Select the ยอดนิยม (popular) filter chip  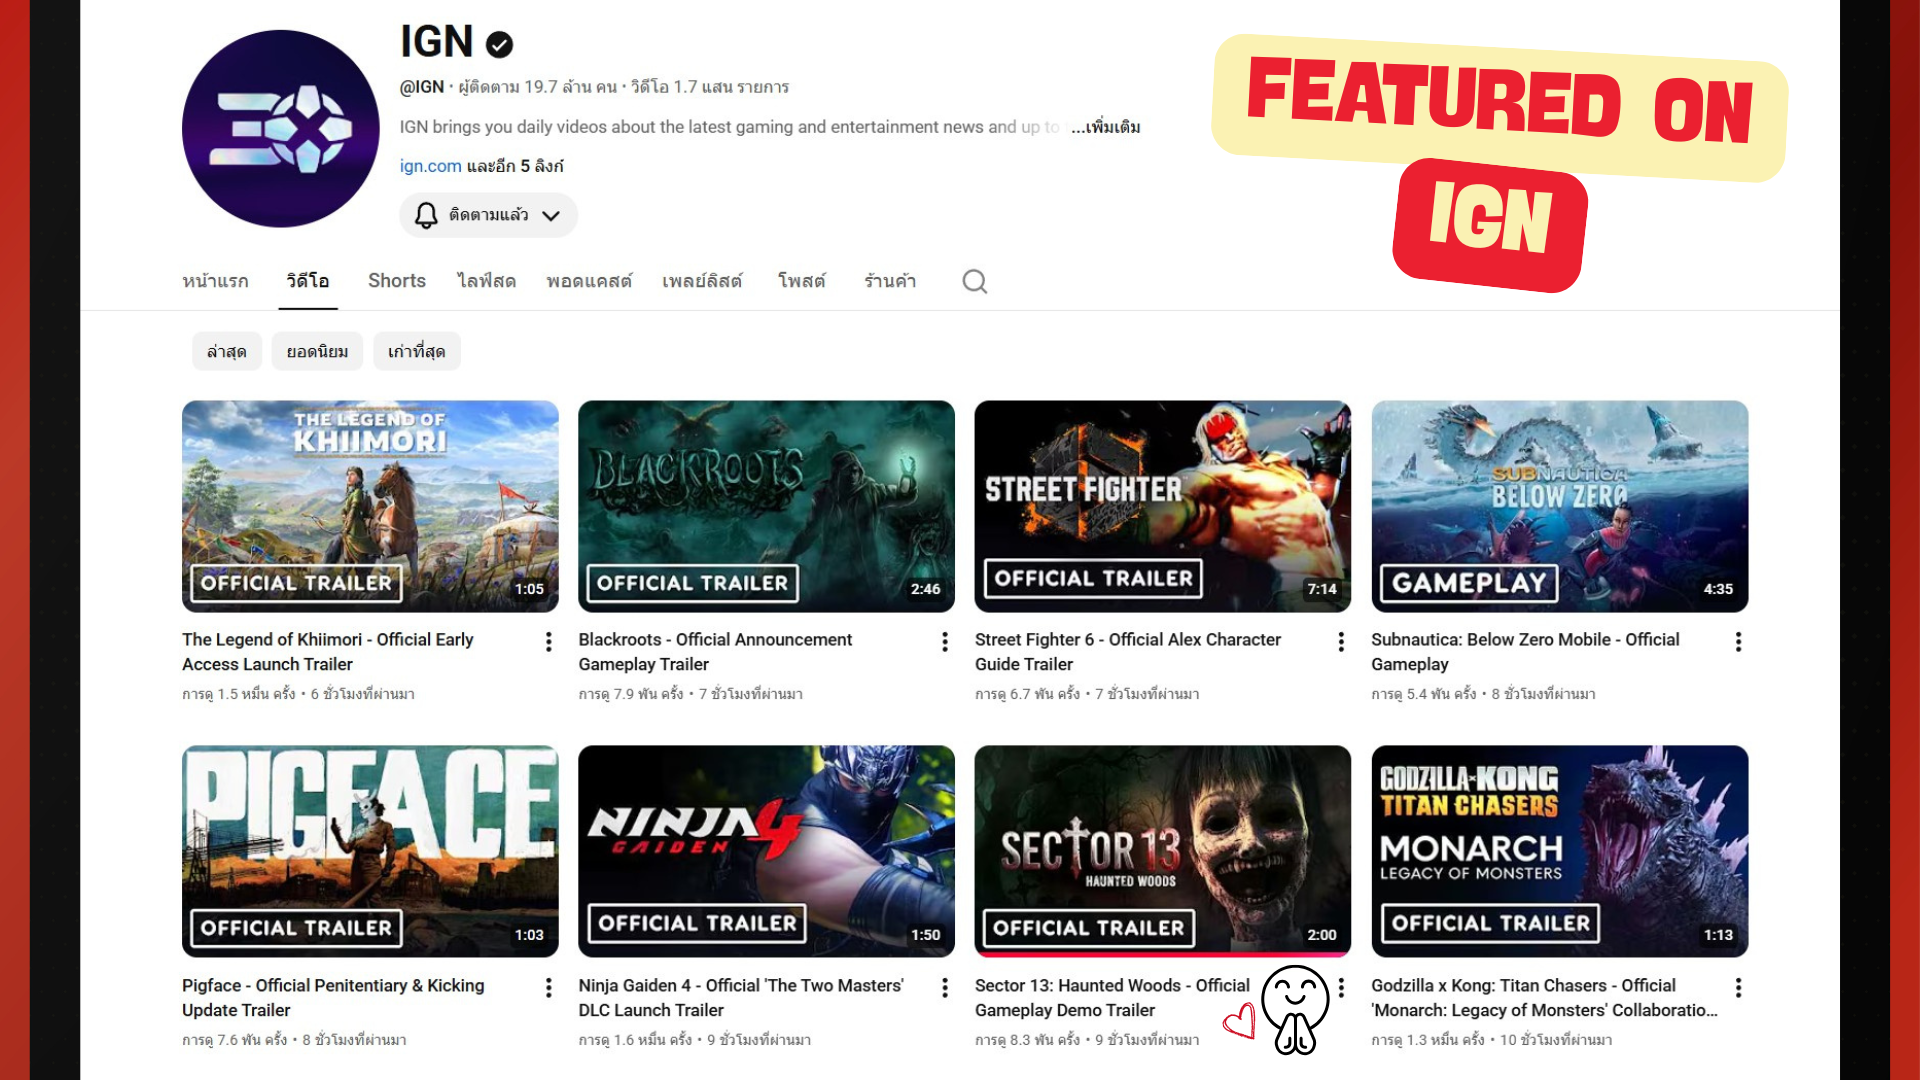(x=317, y=352)
